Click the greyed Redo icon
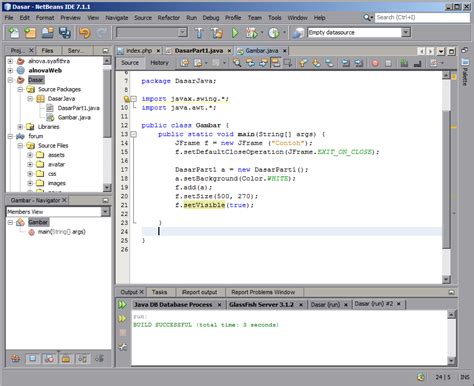The width and height of the screenshot is (474, 386). (x=101, y=32)
